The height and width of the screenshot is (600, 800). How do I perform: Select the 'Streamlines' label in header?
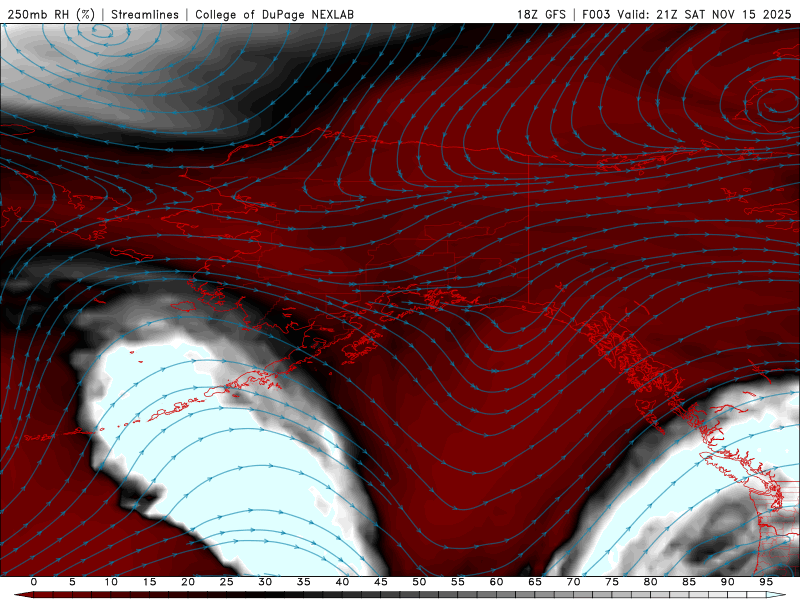pos(145,14)
